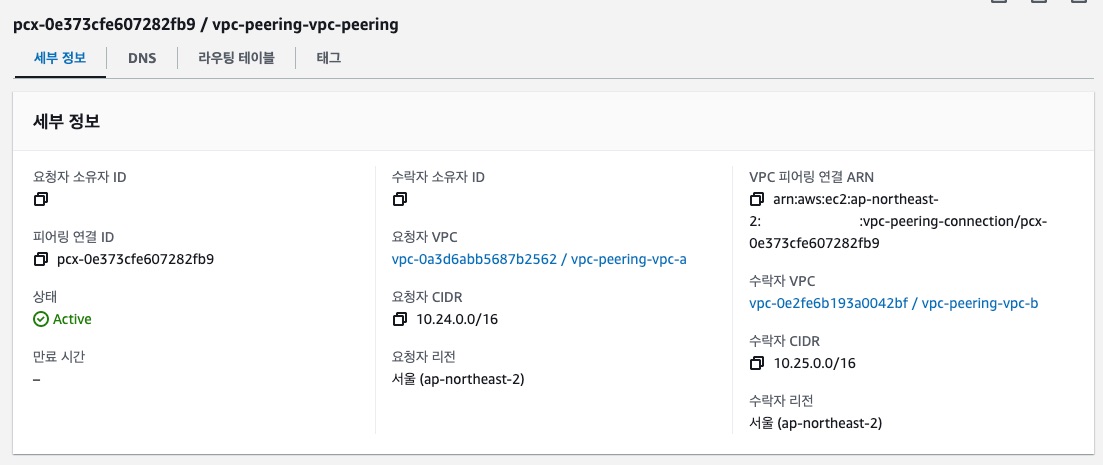The image size is (1103, 465).
Task: Copy the 수락자 CIDR 10.25.0.0/16
Action: (756, 362)
